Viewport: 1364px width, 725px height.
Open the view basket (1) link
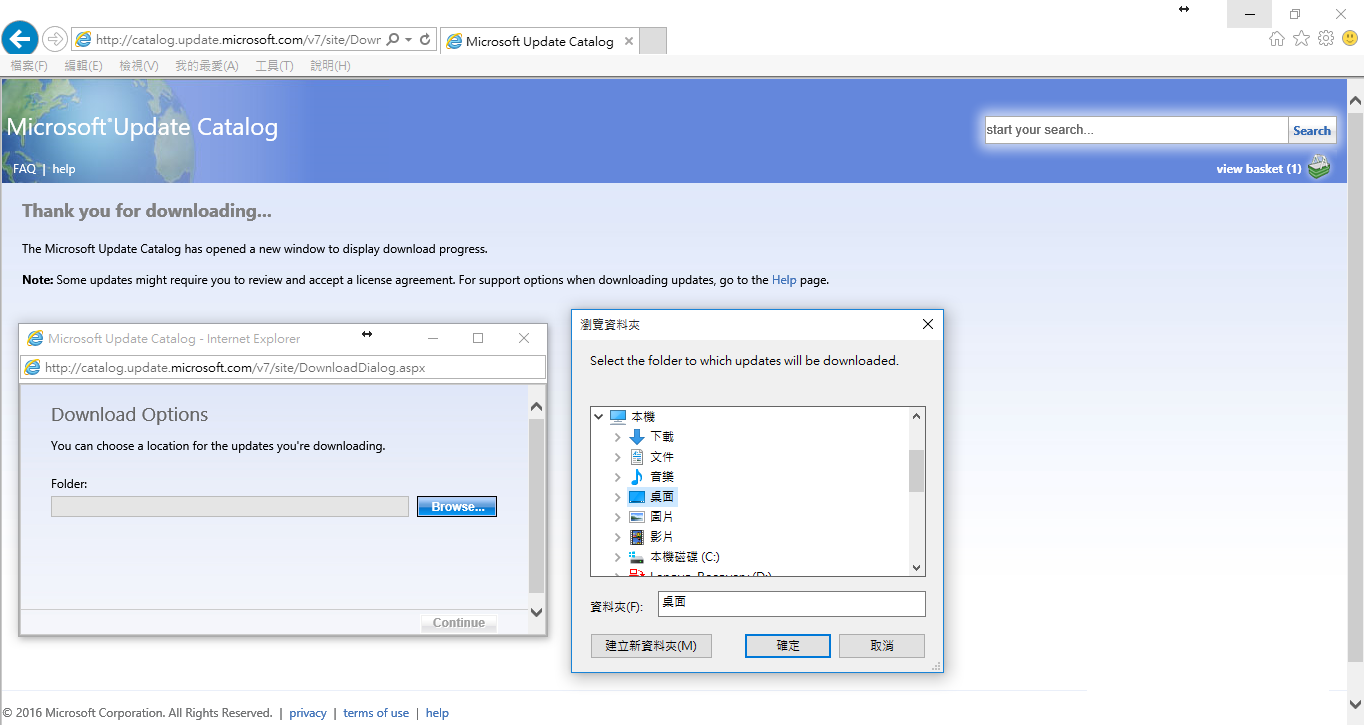[x=1259, y=169]
